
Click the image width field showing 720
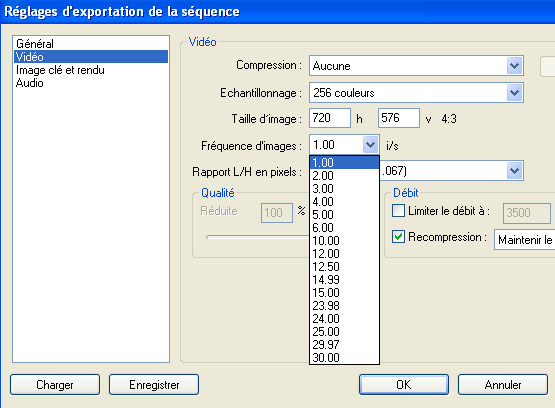[x=330, y=118]
